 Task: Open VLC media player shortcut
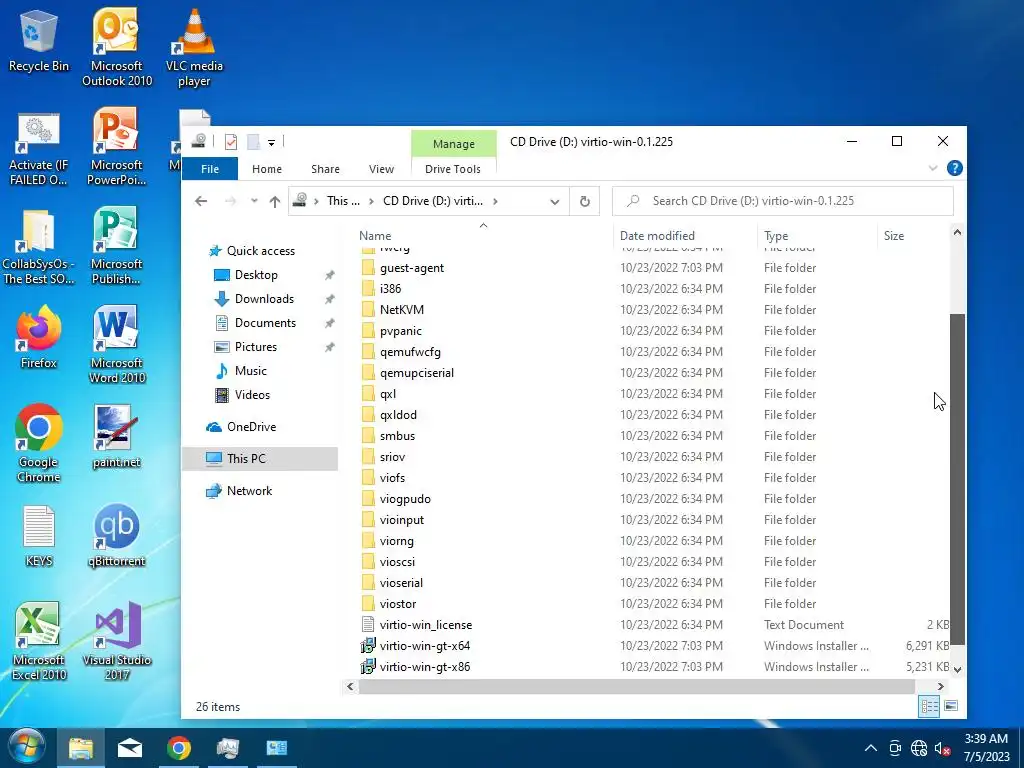(194, 47)
